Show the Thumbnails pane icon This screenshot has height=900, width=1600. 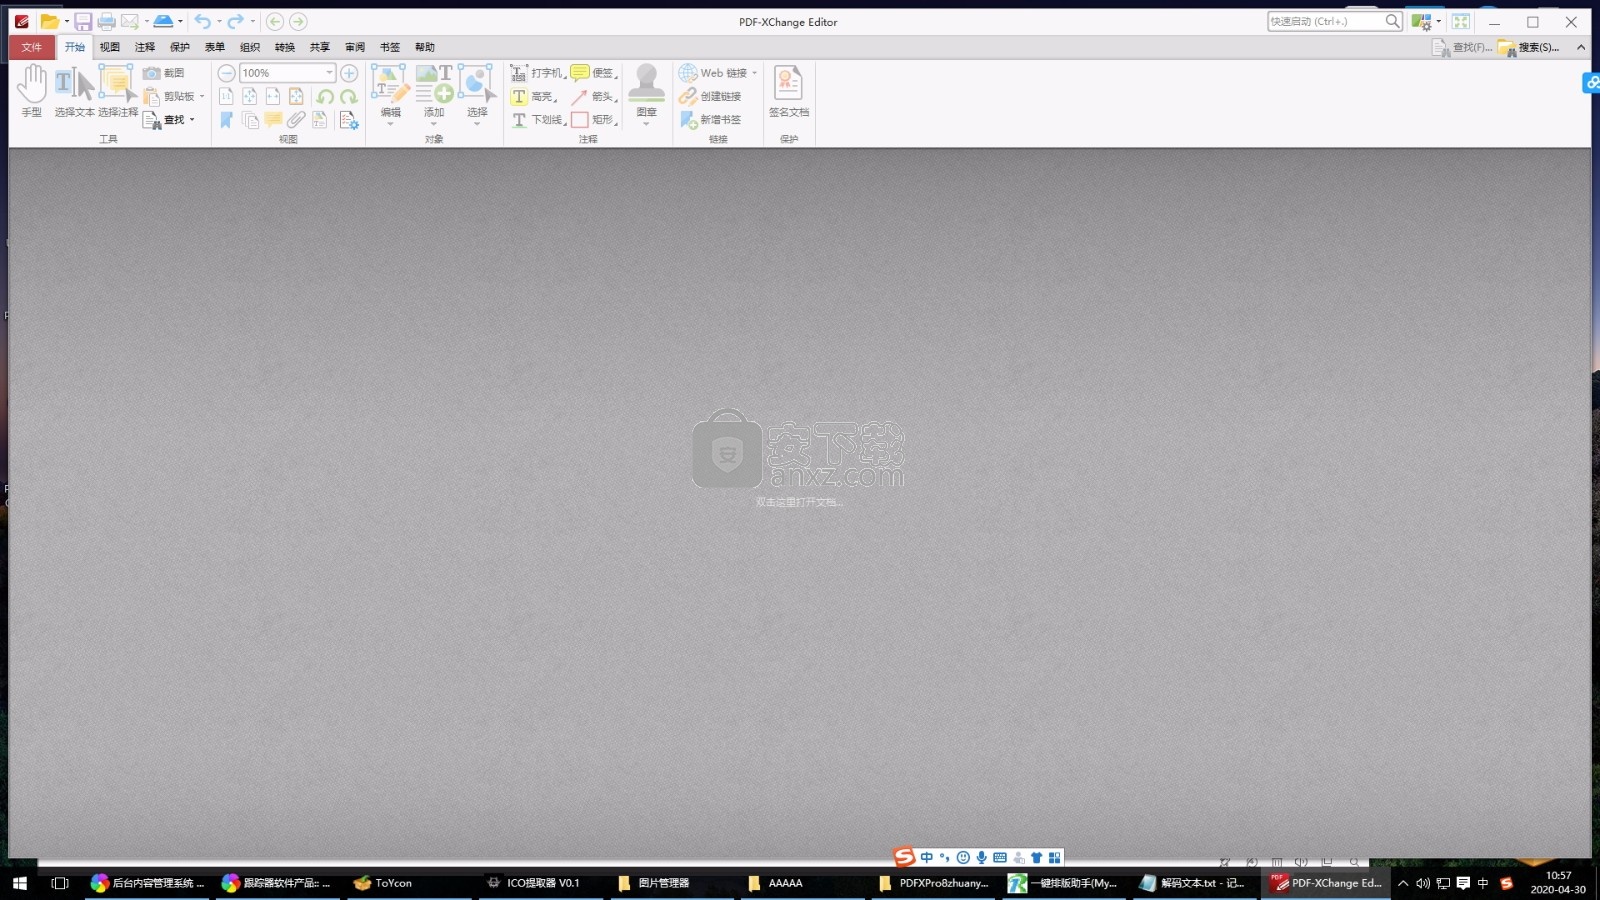tap(250, 120)
